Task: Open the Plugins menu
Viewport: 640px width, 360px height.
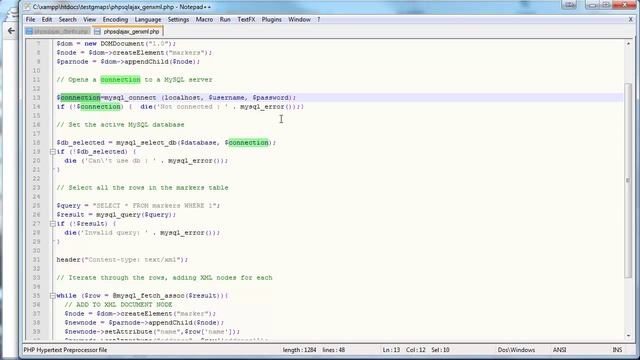Action: click(x=271, y=19)
